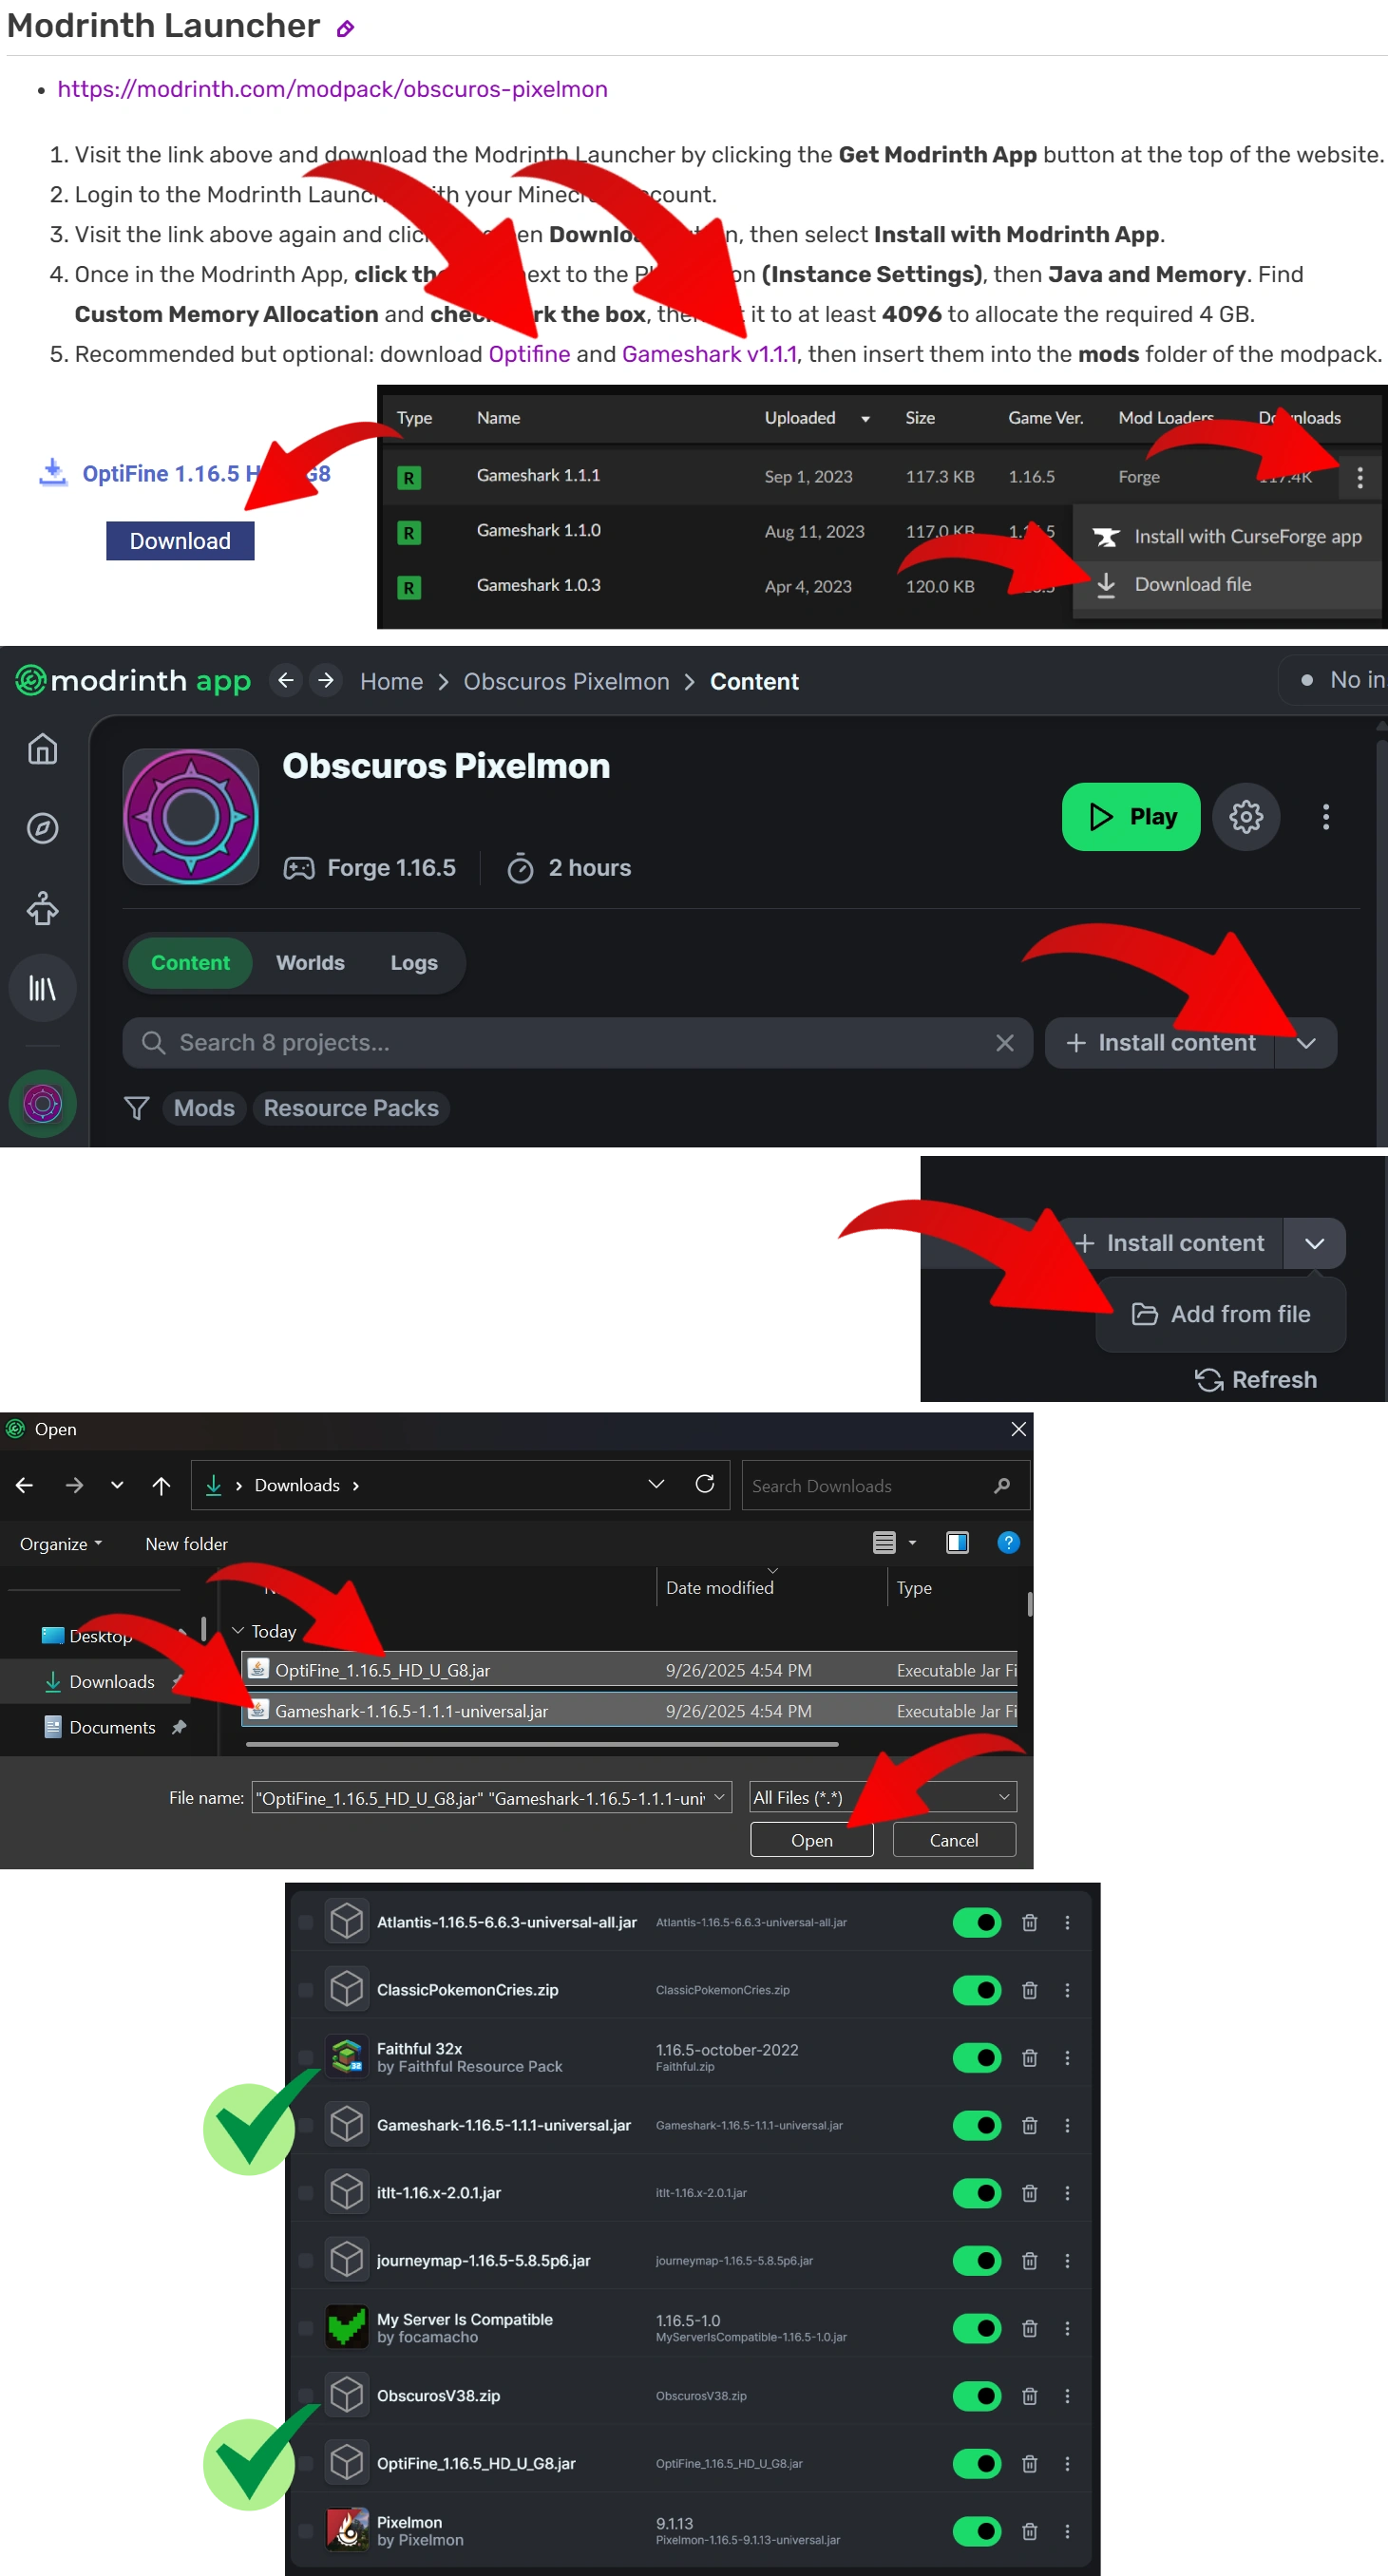
Task: Go back in the Open dialog
Action: click(x=25, y=1485)
